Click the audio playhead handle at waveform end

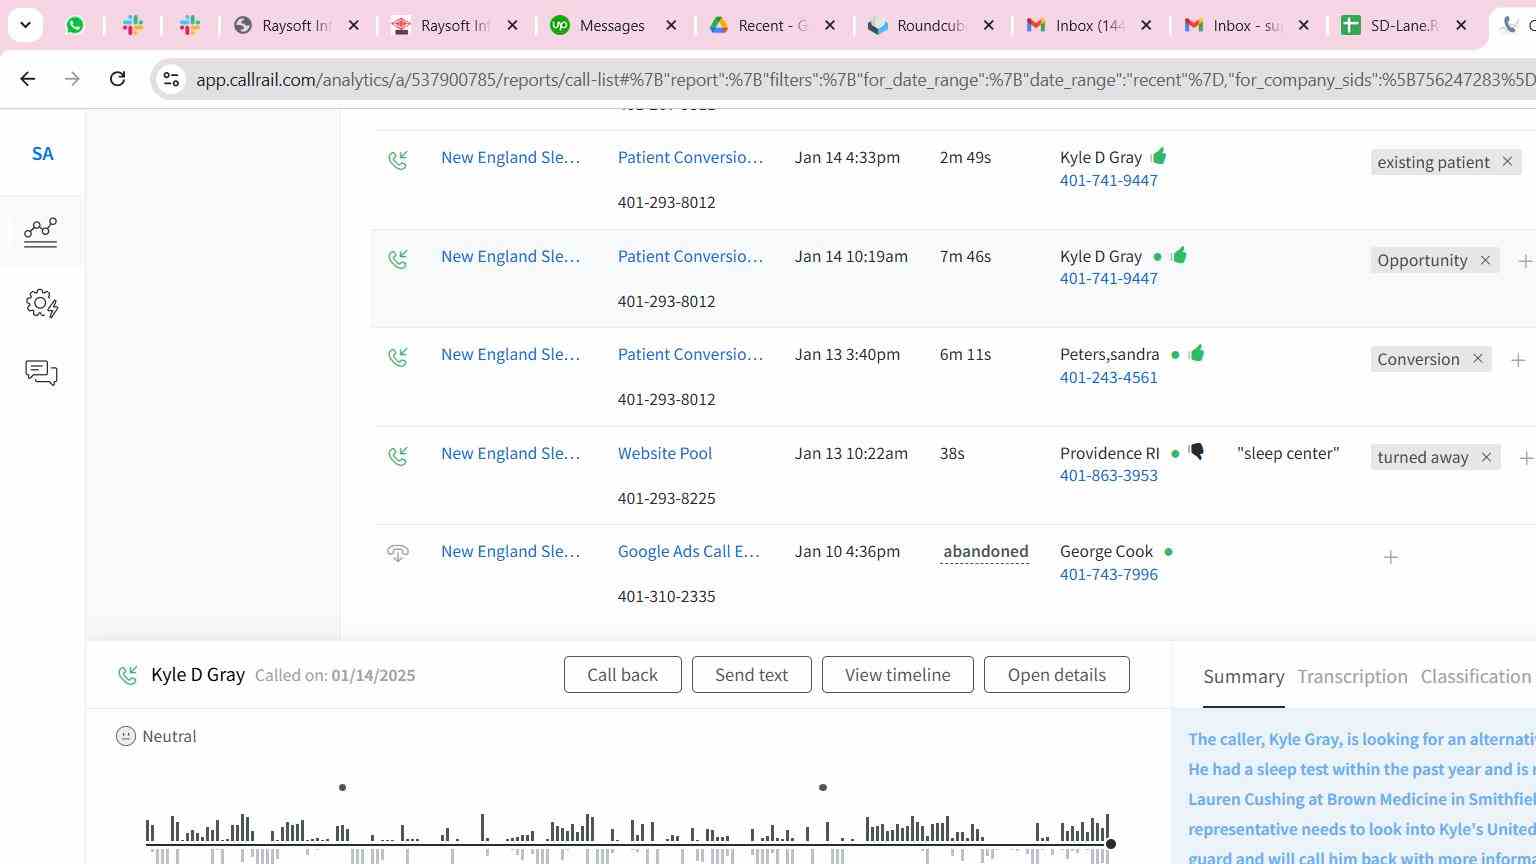pyautogui.click(x=1110, y=844)
